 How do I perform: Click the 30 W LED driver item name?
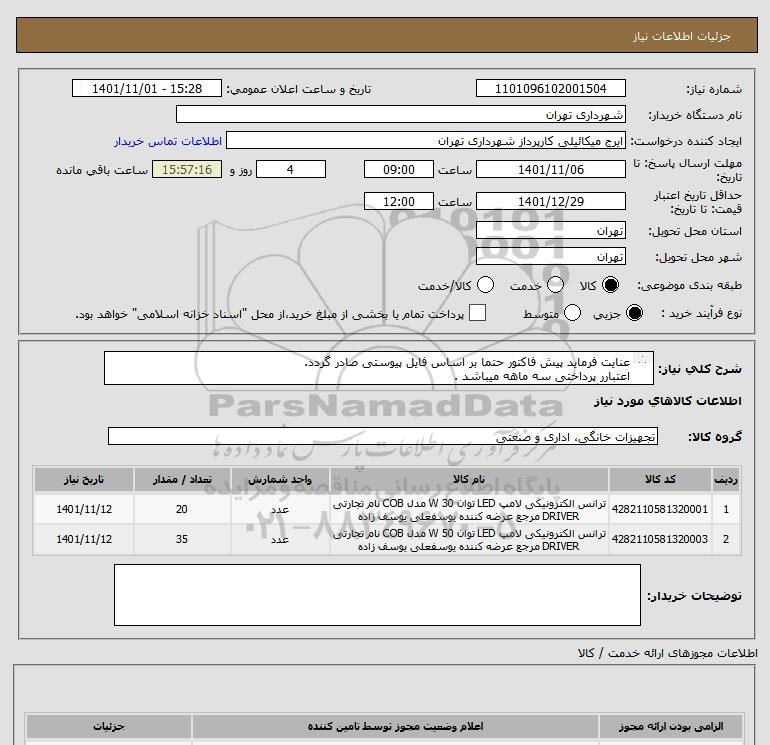(469, 510)
